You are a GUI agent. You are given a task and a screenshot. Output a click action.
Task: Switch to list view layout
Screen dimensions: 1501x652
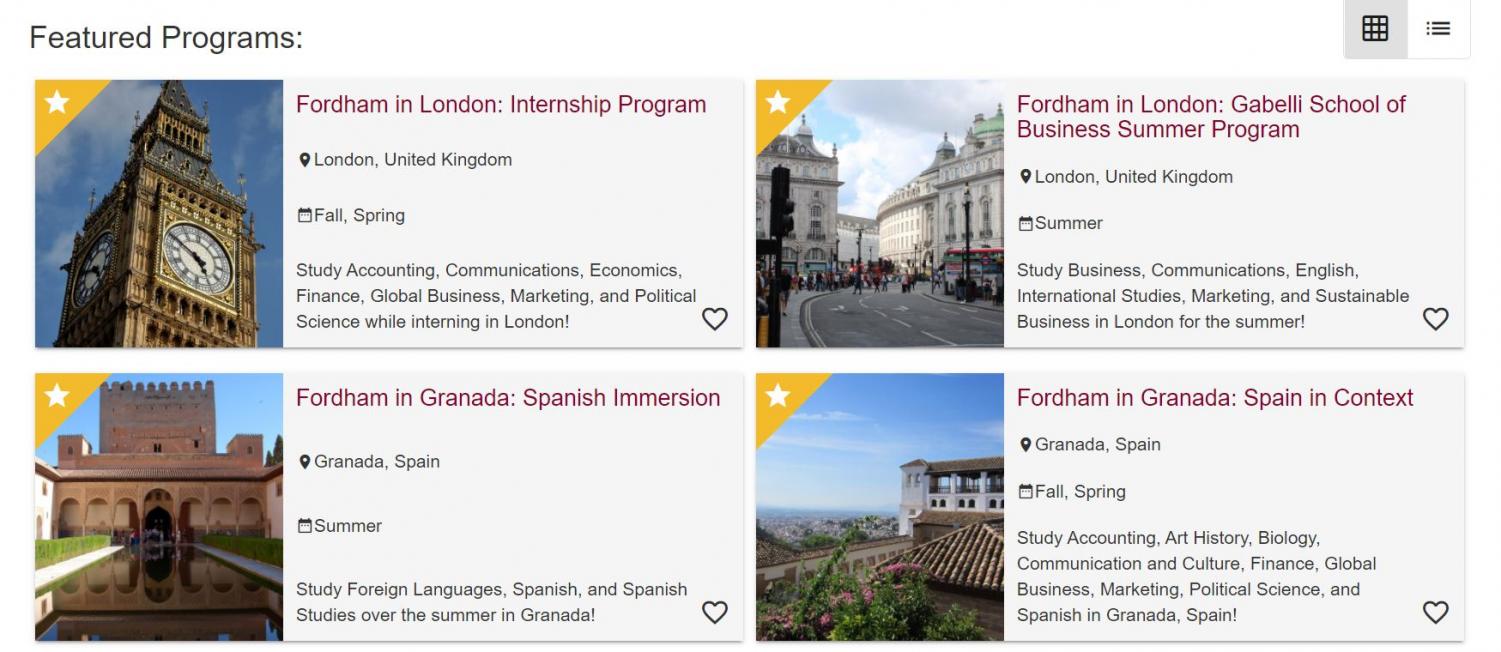[x=1438, y=29]
